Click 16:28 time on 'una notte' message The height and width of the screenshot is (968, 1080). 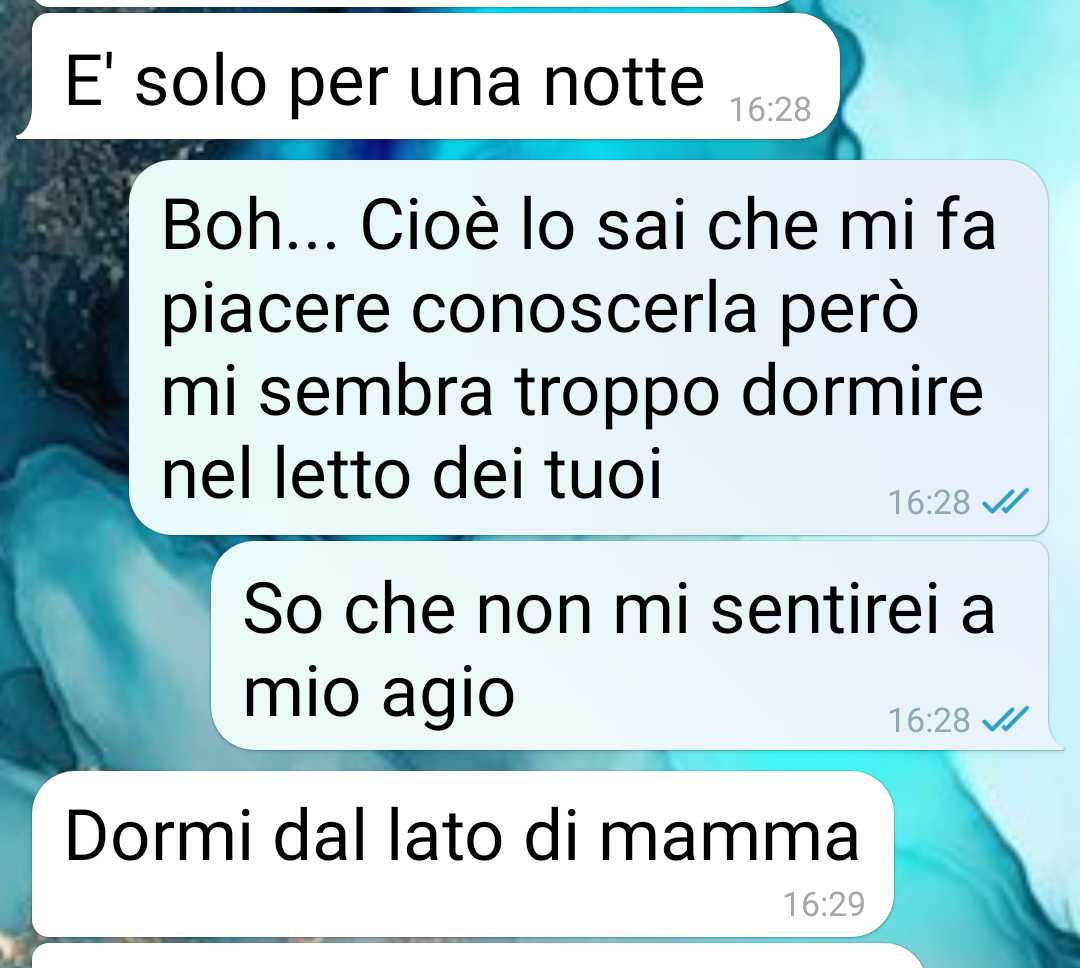click(x=770, y=110)
